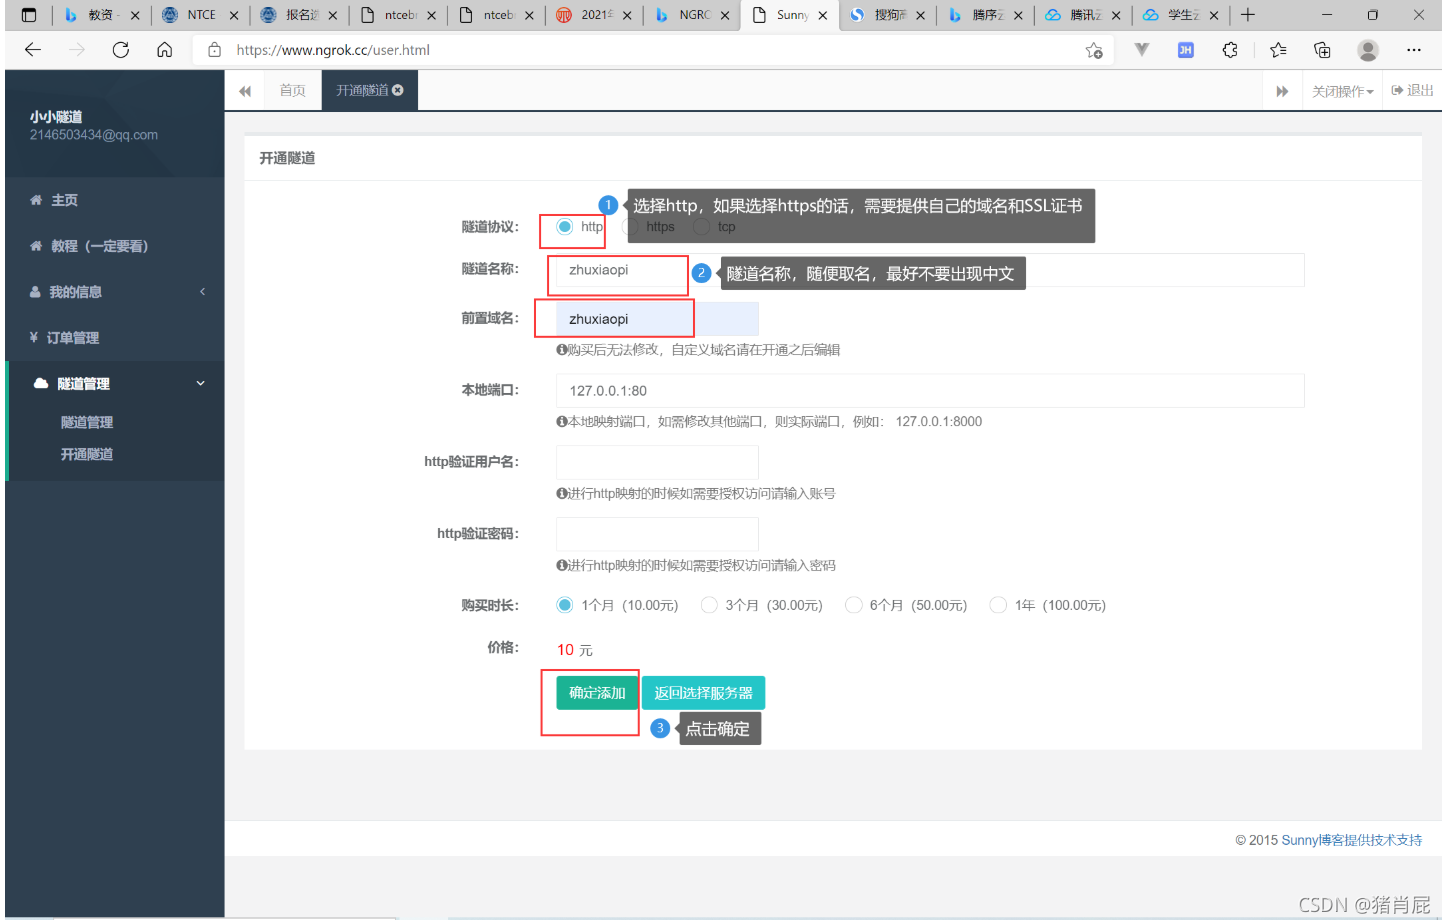Close the 开通隧道 page tab
Screen dimensions: 1445x923
point(398,90)
